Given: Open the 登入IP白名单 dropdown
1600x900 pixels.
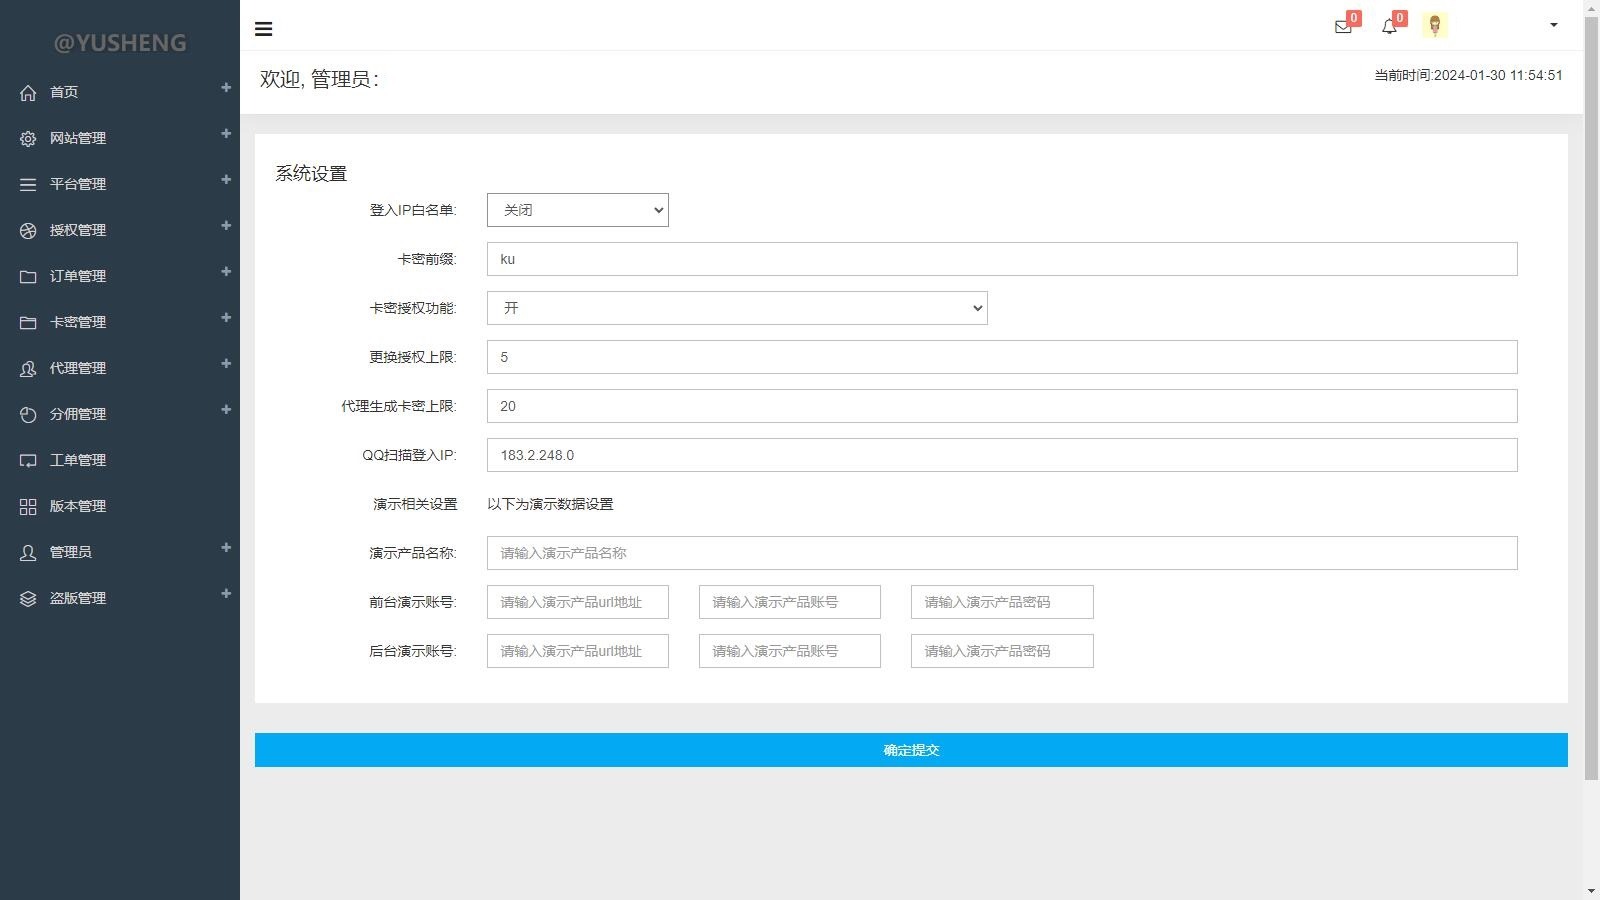Looking at the screenshot, I should pos(577,210).
